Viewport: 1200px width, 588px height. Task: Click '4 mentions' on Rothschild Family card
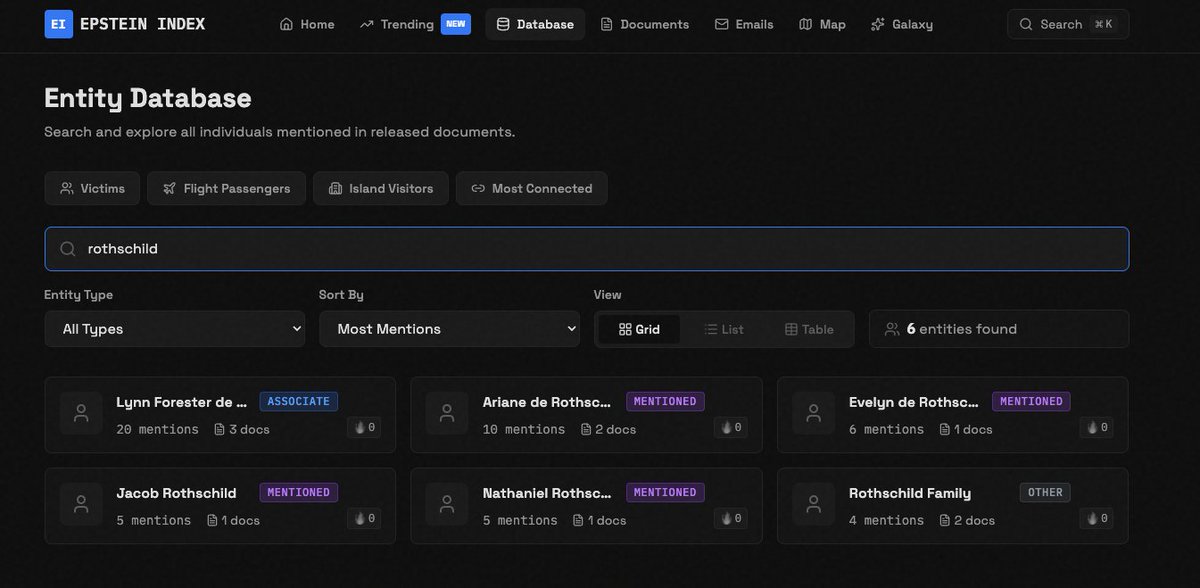point(886,520)
